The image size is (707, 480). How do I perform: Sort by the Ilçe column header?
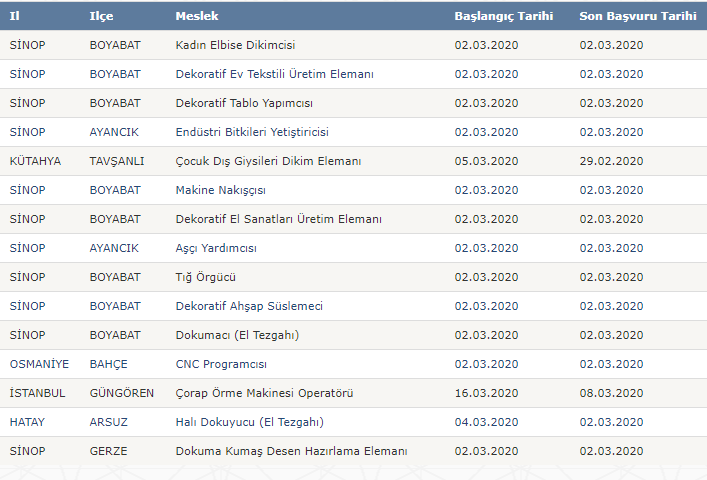(101, 16)
